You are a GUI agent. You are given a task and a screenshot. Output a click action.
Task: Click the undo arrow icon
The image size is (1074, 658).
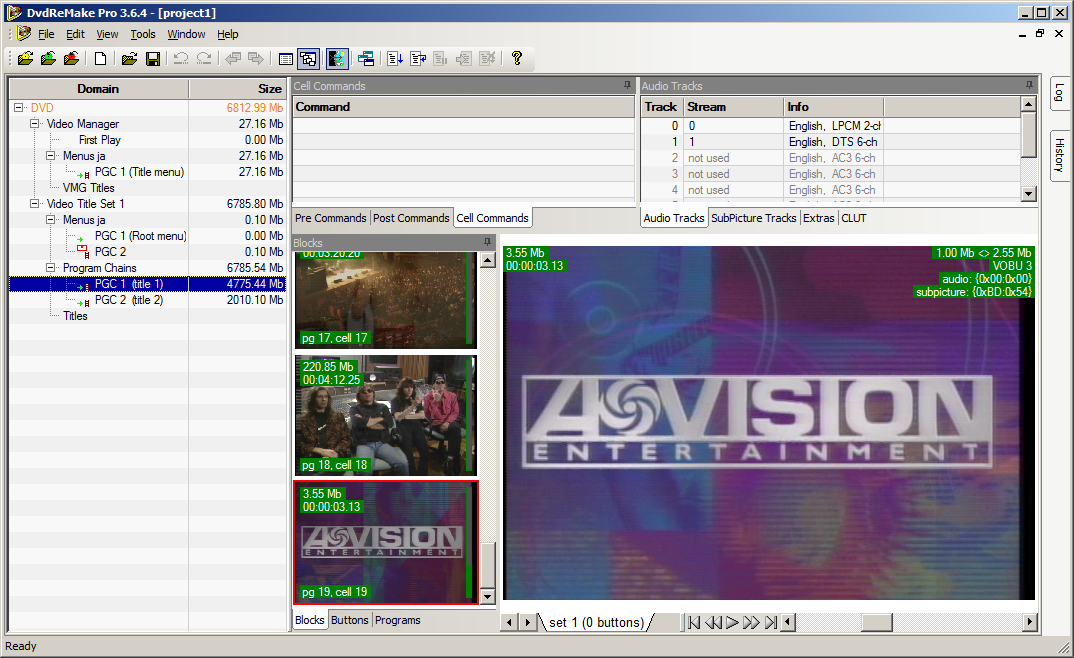click(x=181, y=59)
